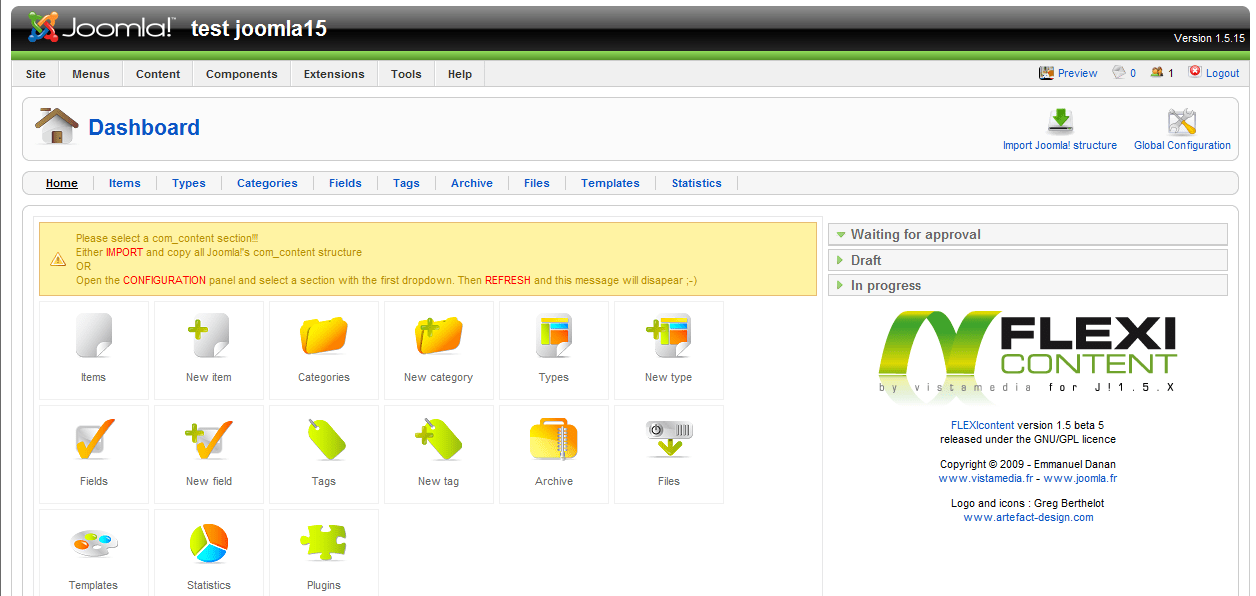The image size is (1256, 596).
Task: Follow the red IMPORT link in warning
Action: coord(124,252)
